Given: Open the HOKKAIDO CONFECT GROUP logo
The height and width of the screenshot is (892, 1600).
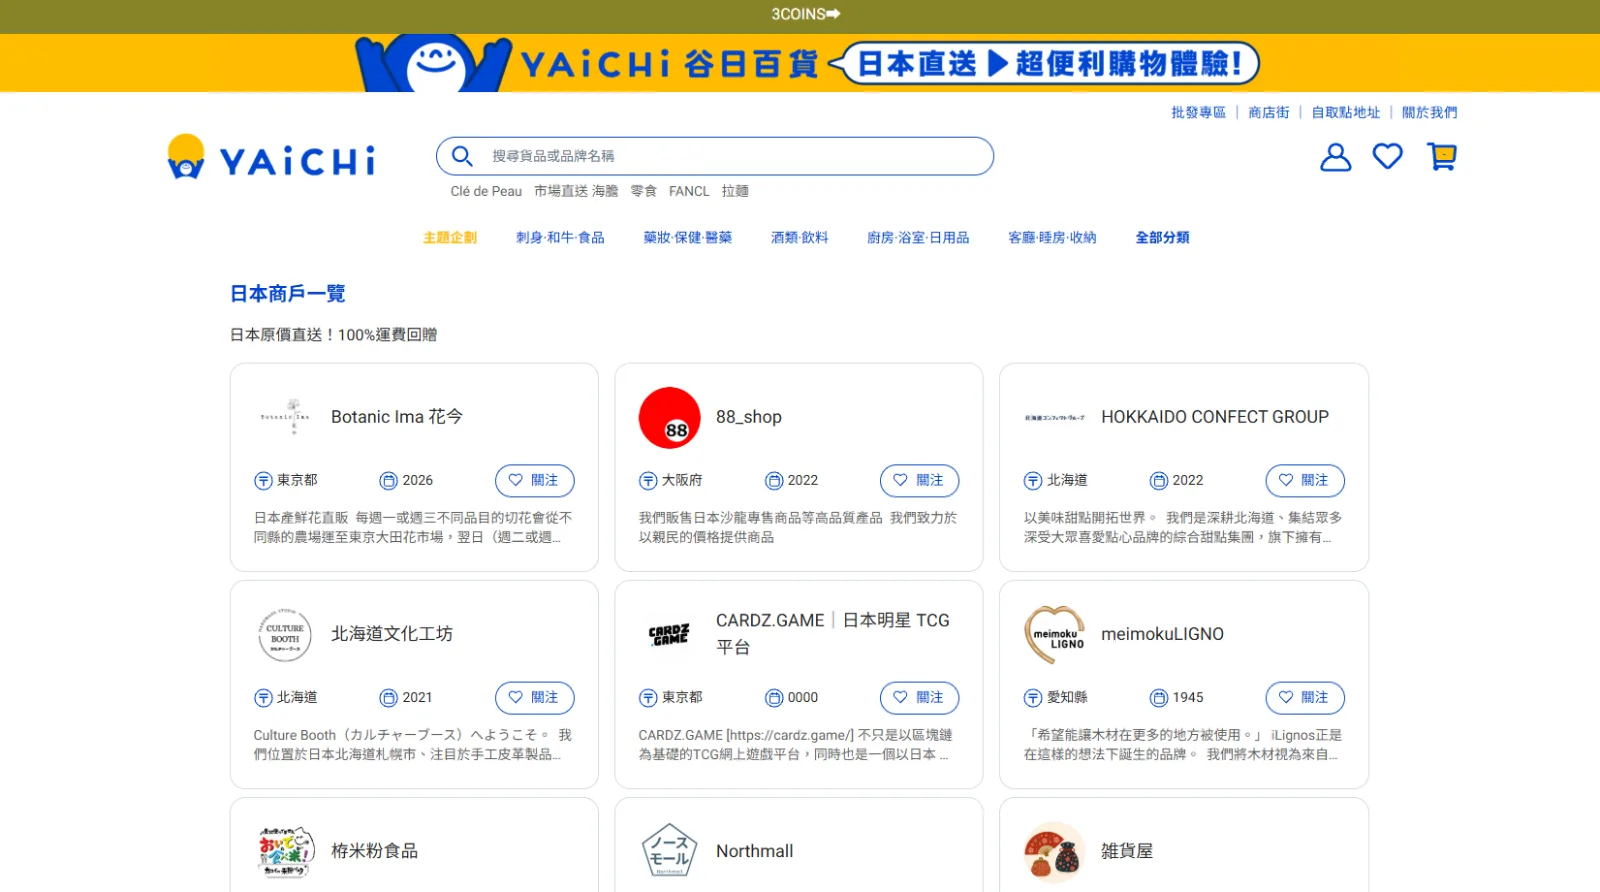Looking at the screenshot, I should pyautogui.click(x=1054, y=417).
